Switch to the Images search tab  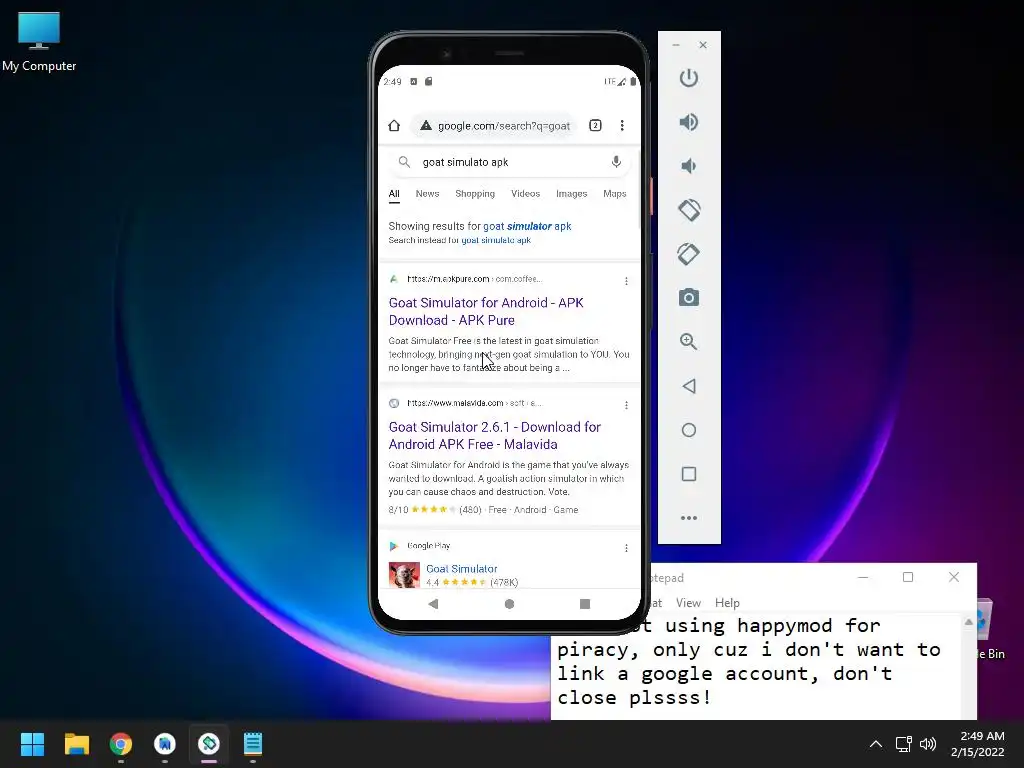(571, 194)
